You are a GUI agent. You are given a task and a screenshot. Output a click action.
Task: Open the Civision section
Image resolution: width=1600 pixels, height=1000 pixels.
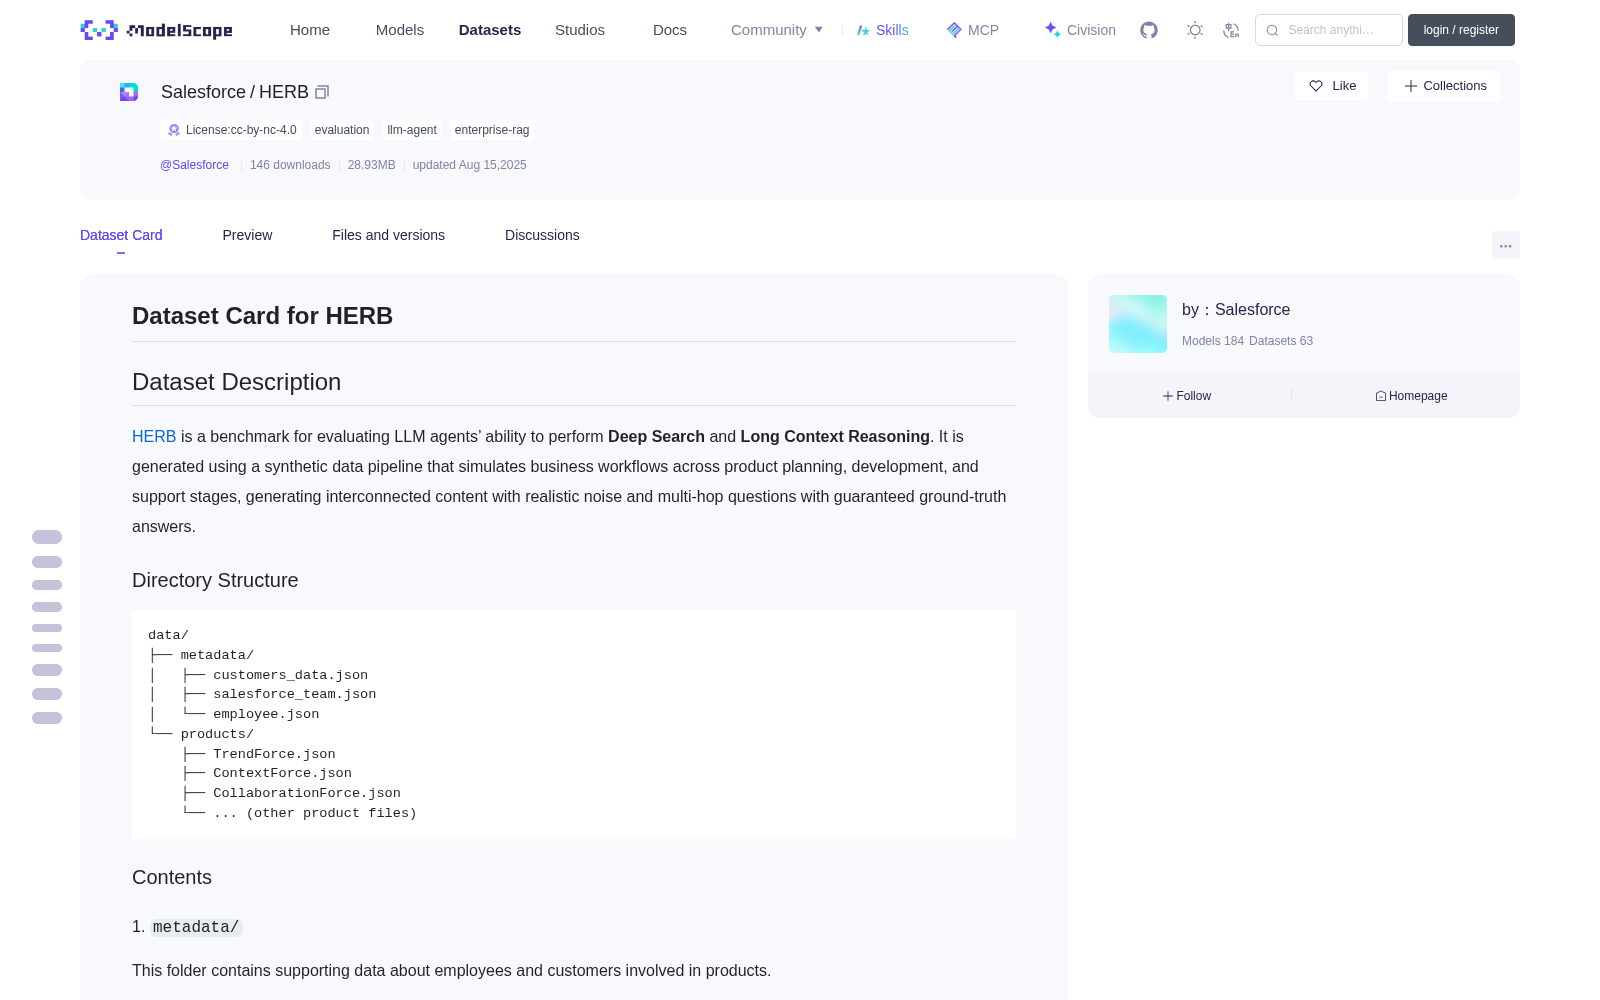1080,30
